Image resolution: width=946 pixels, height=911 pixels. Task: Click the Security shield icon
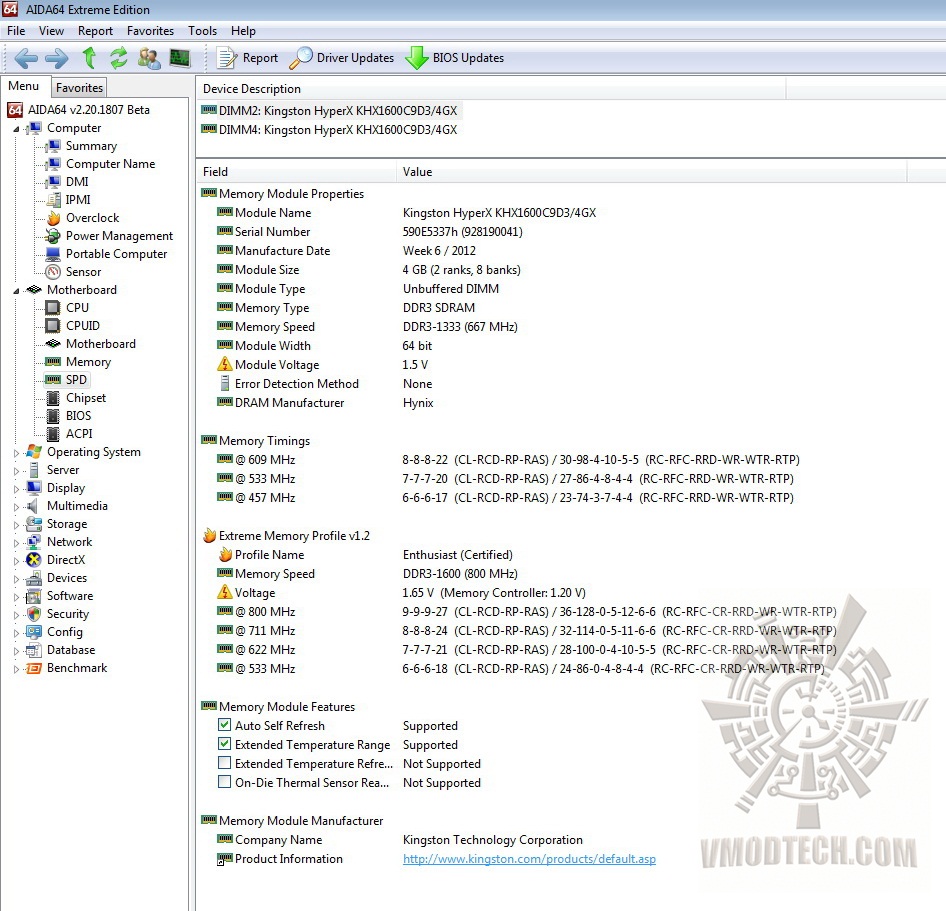click(x=34, y=614)
